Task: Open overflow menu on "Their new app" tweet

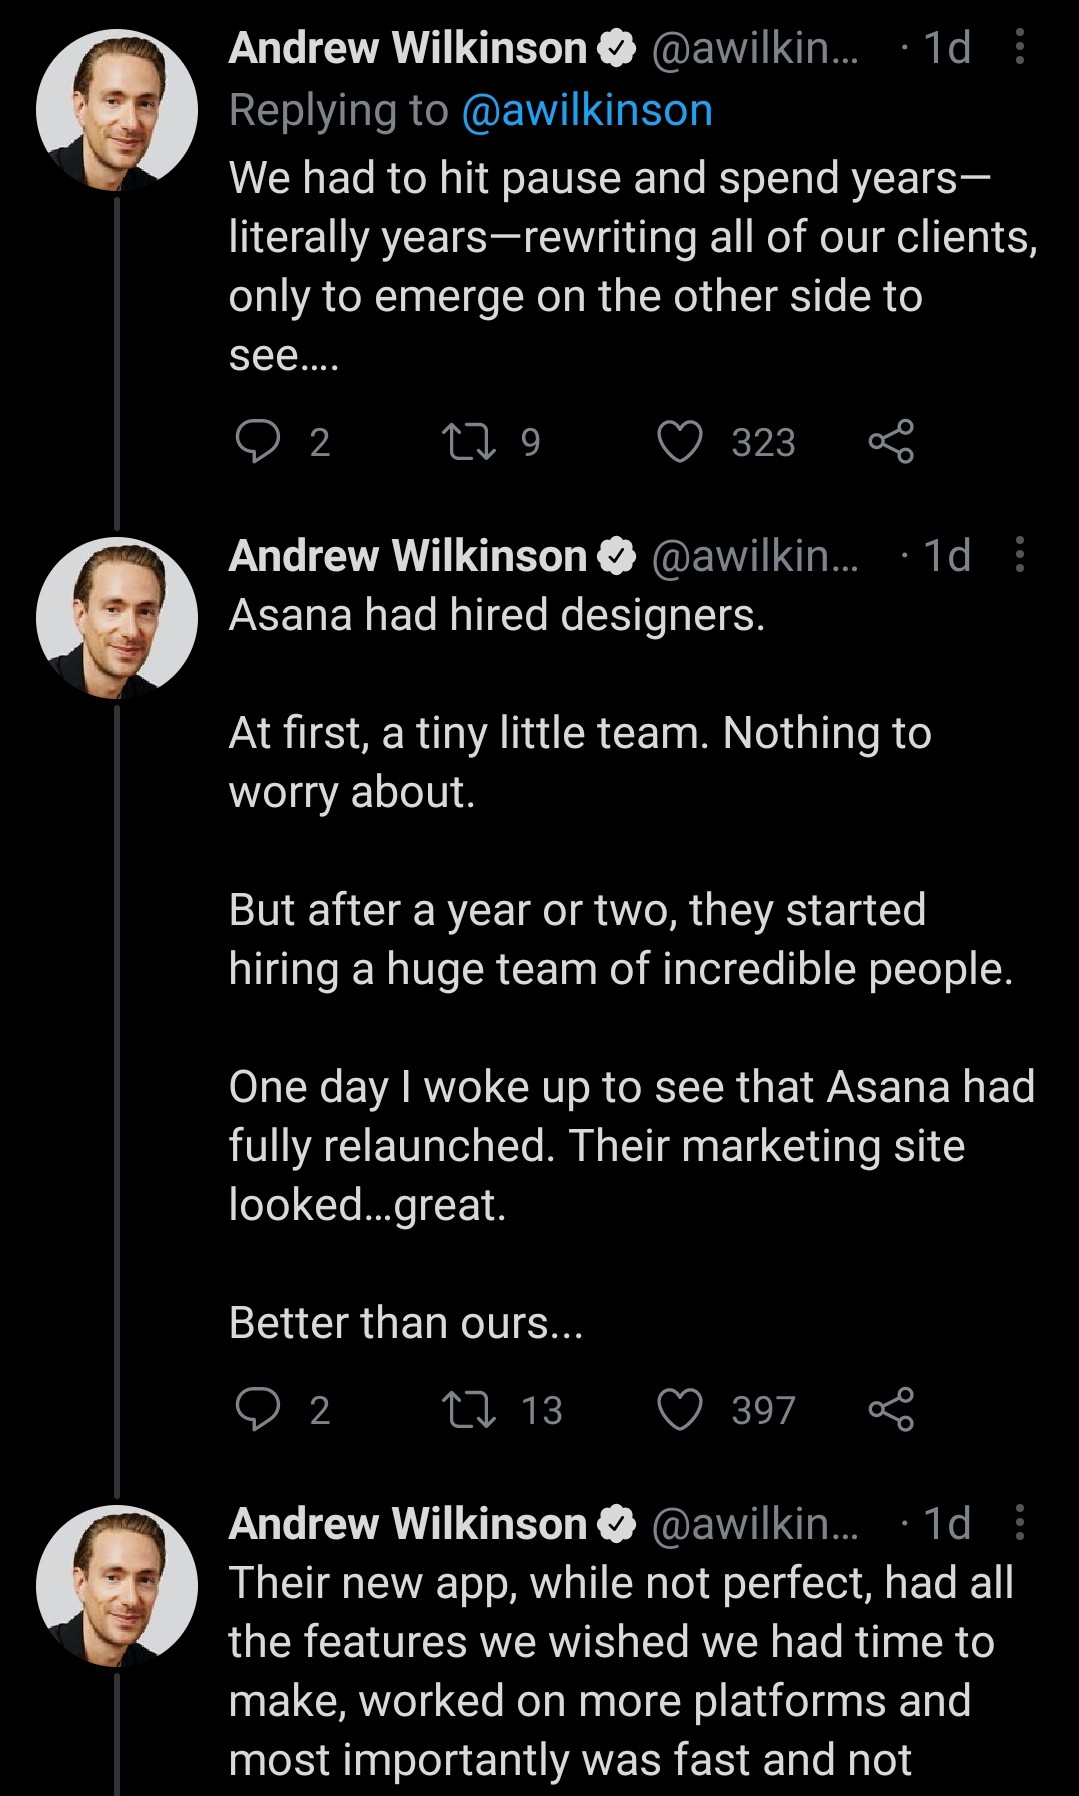Action: [x=1019, y=1522]
